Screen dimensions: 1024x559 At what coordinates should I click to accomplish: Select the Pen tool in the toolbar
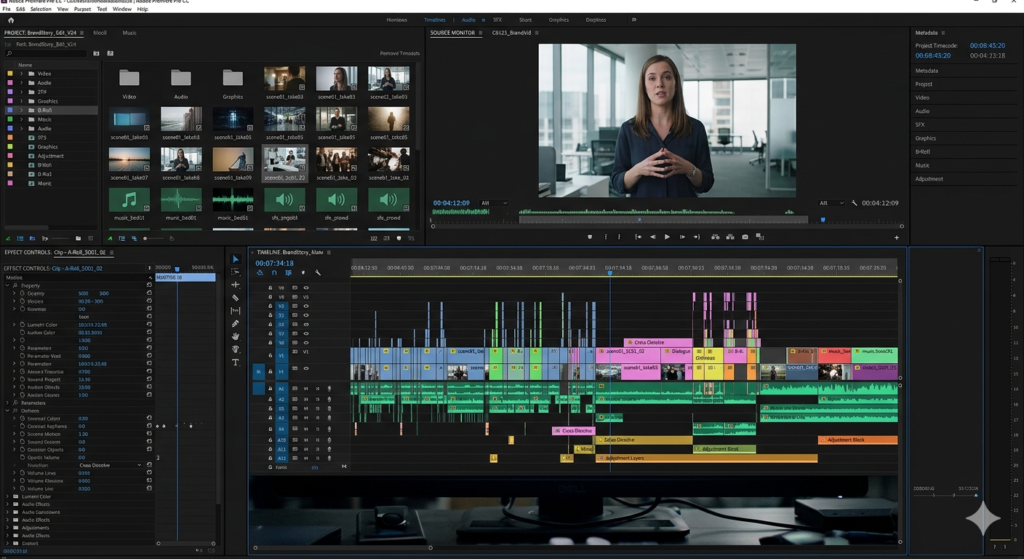point(236,323)
